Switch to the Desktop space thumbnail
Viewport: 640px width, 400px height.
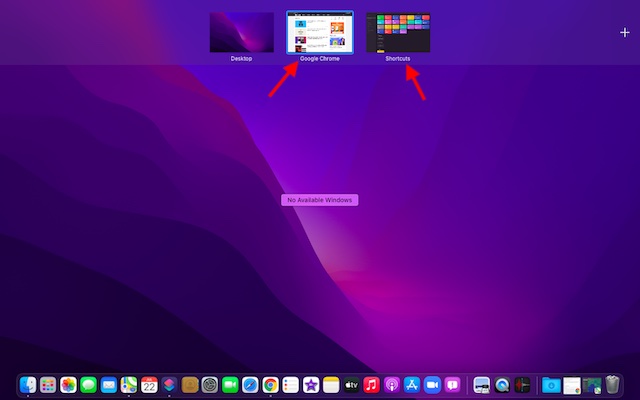point(241,32)
